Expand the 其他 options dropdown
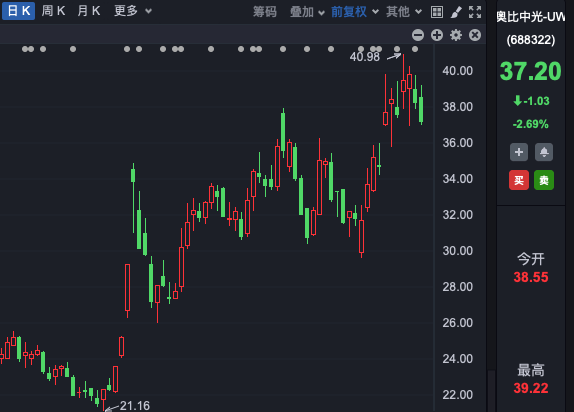574x412 pixels. click(404, 12)
